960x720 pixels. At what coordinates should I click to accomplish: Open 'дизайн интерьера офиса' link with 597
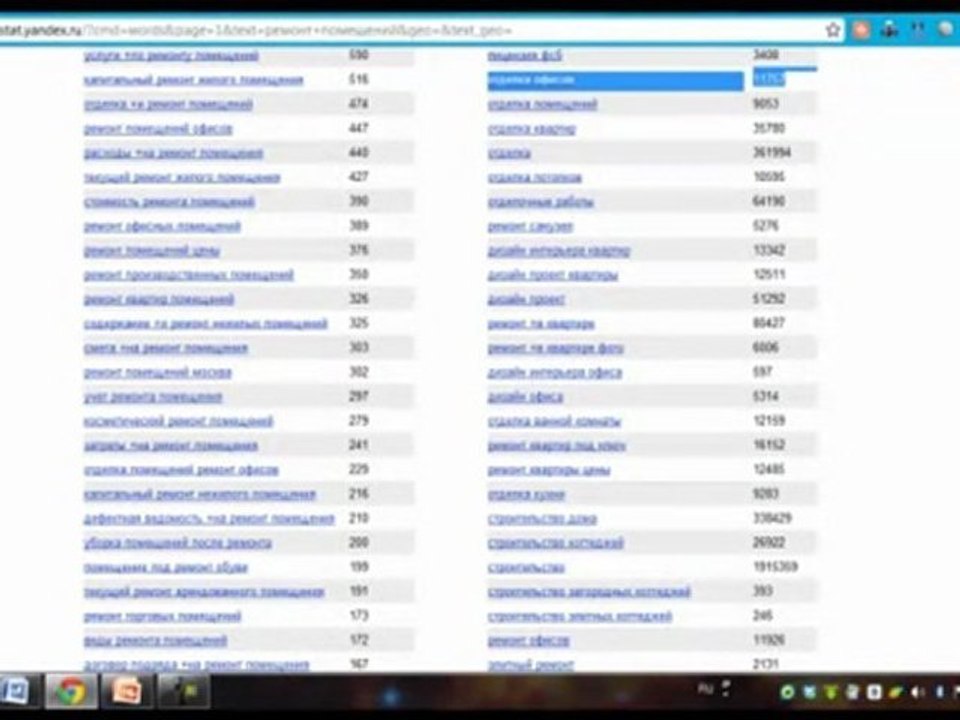pos(555,373)
